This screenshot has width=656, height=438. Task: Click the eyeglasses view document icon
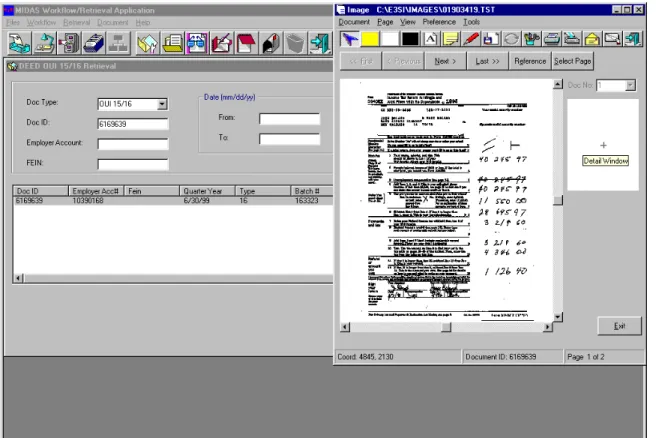coord(197,44)
